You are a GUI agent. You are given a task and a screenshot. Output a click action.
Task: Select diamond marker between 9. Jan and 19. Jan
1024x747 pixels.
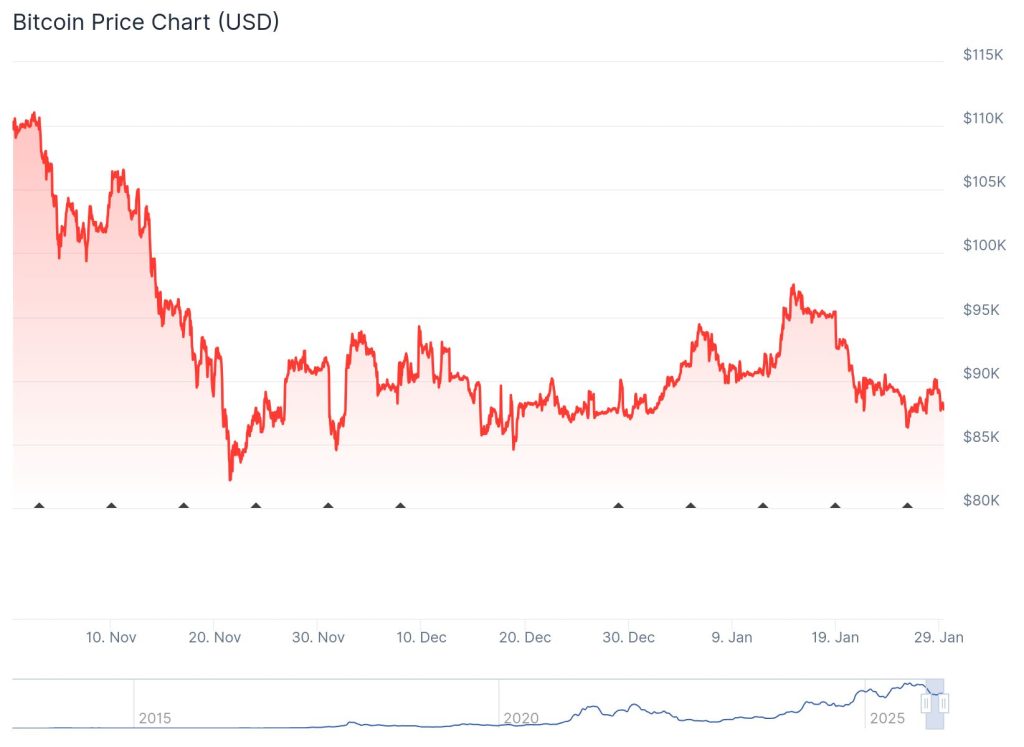(763, 506)
